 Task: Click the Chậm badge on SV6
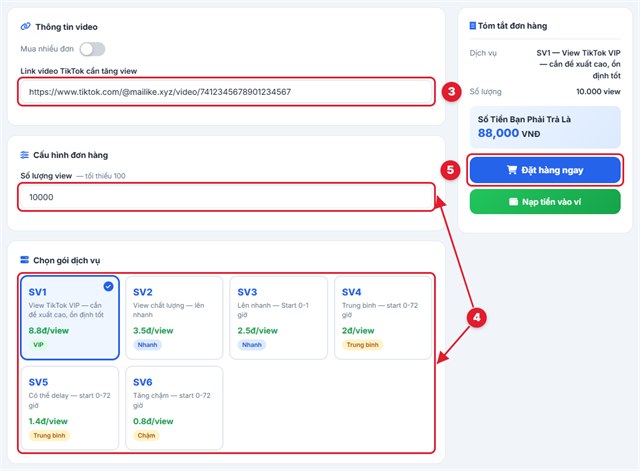click(146, 435)
